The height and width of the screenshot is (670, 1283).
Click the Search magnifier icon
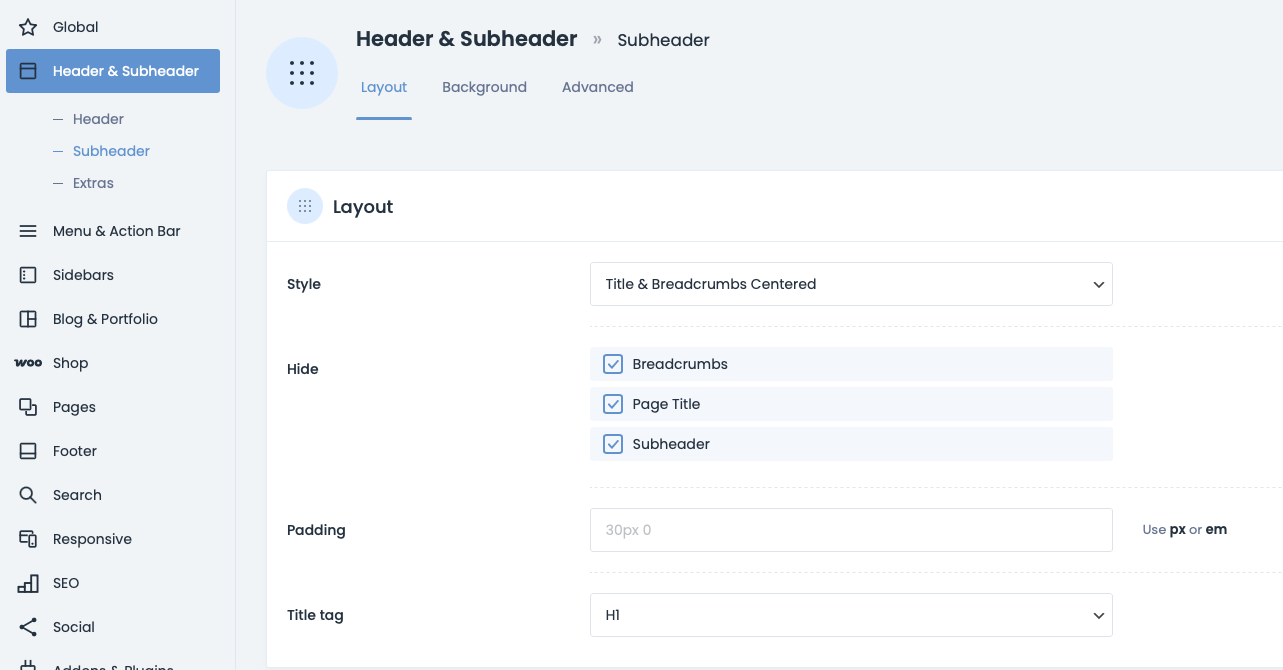tap(28, 495)
